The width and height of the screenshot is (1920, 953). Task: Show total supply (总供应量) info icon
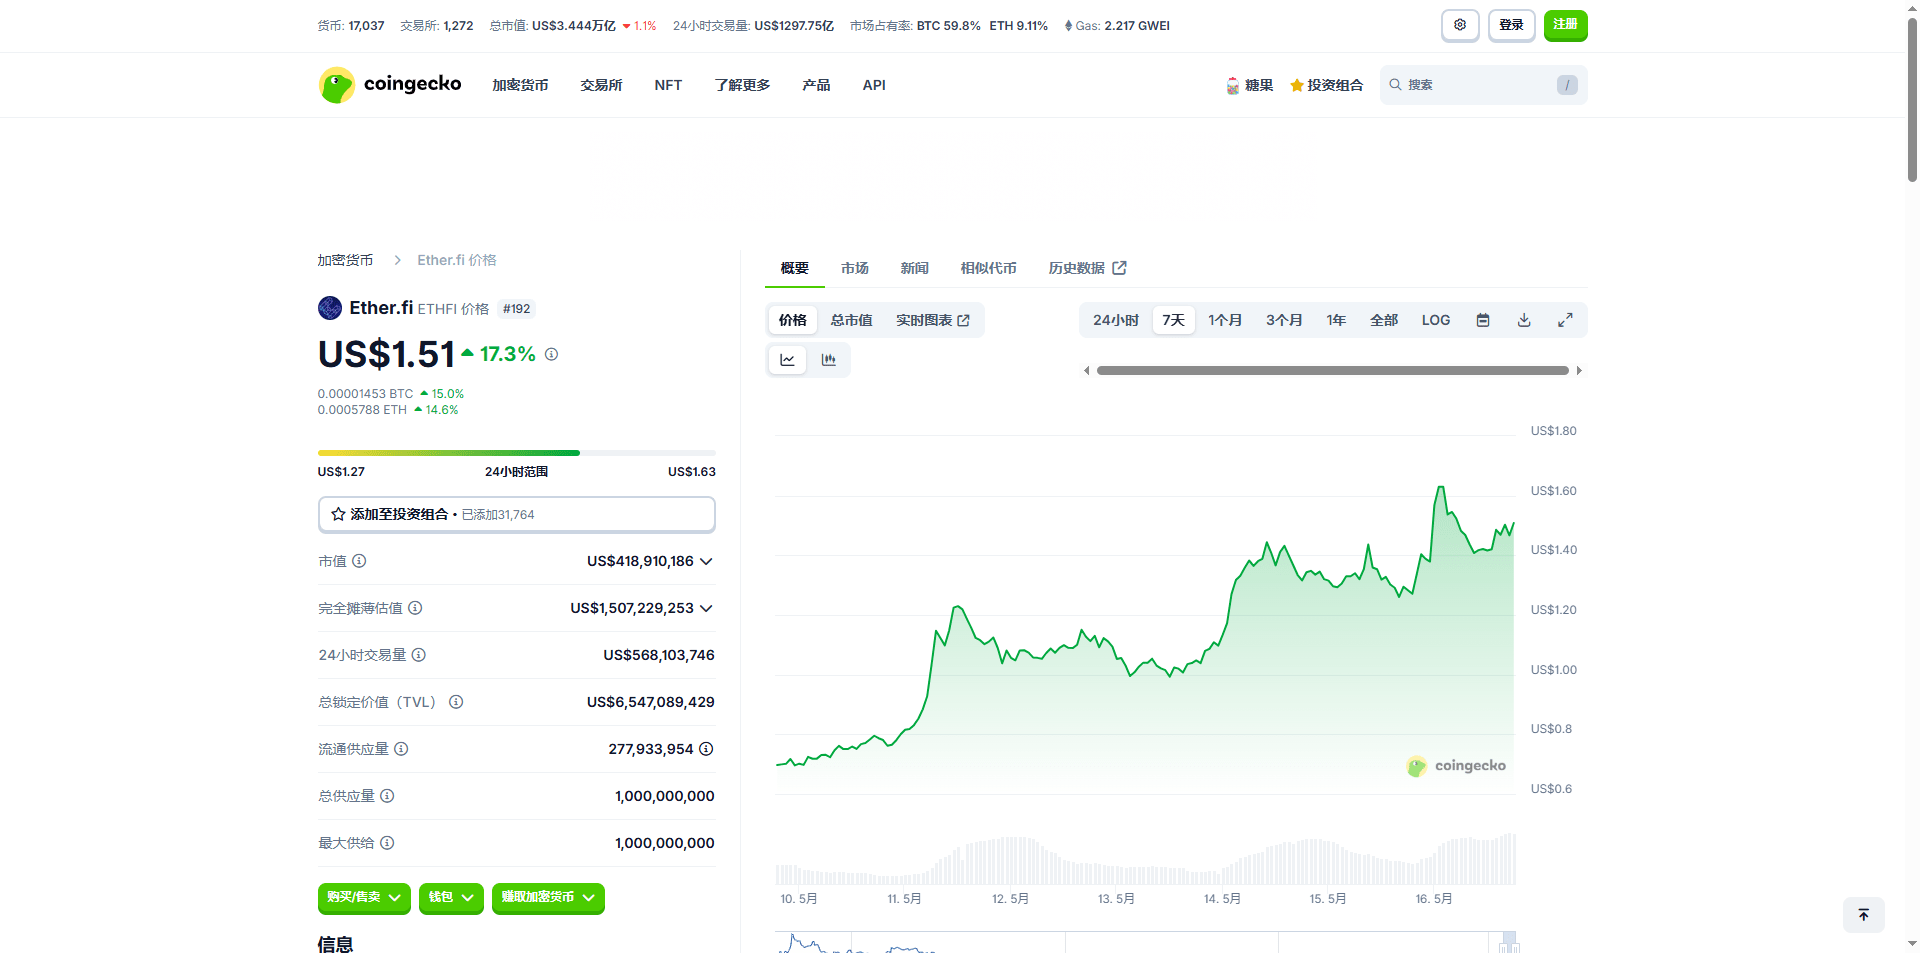(x=387, y=796)
